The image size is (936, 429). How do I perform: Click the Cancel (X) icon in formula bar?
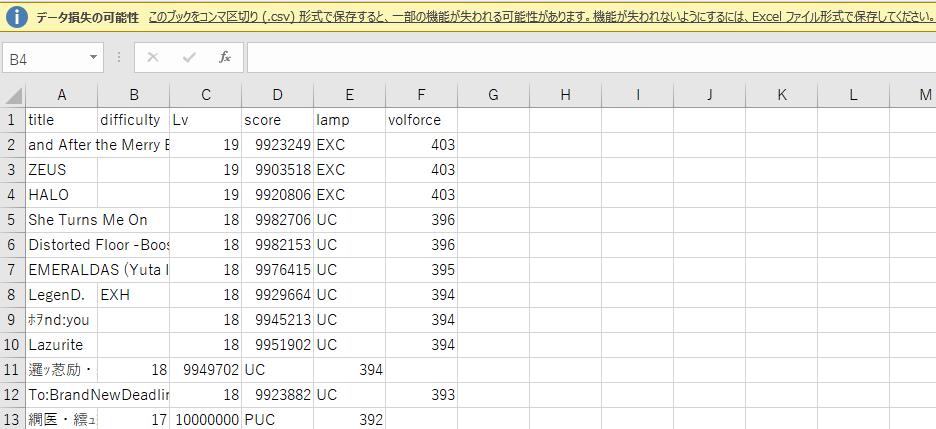point(153,58)
